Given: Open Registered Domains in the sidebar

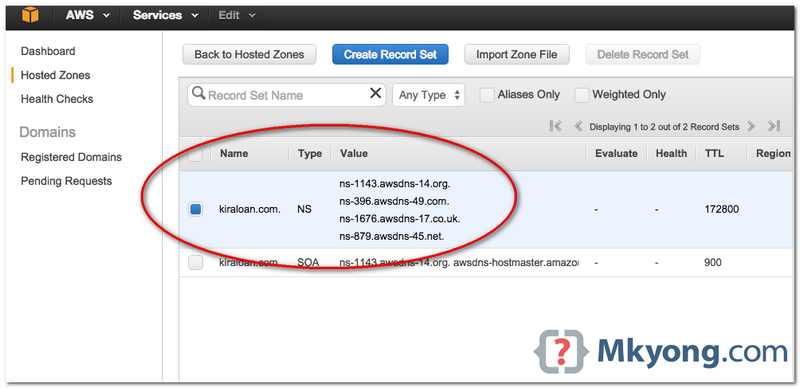Looking at the screenshot, I should point(71,157).
